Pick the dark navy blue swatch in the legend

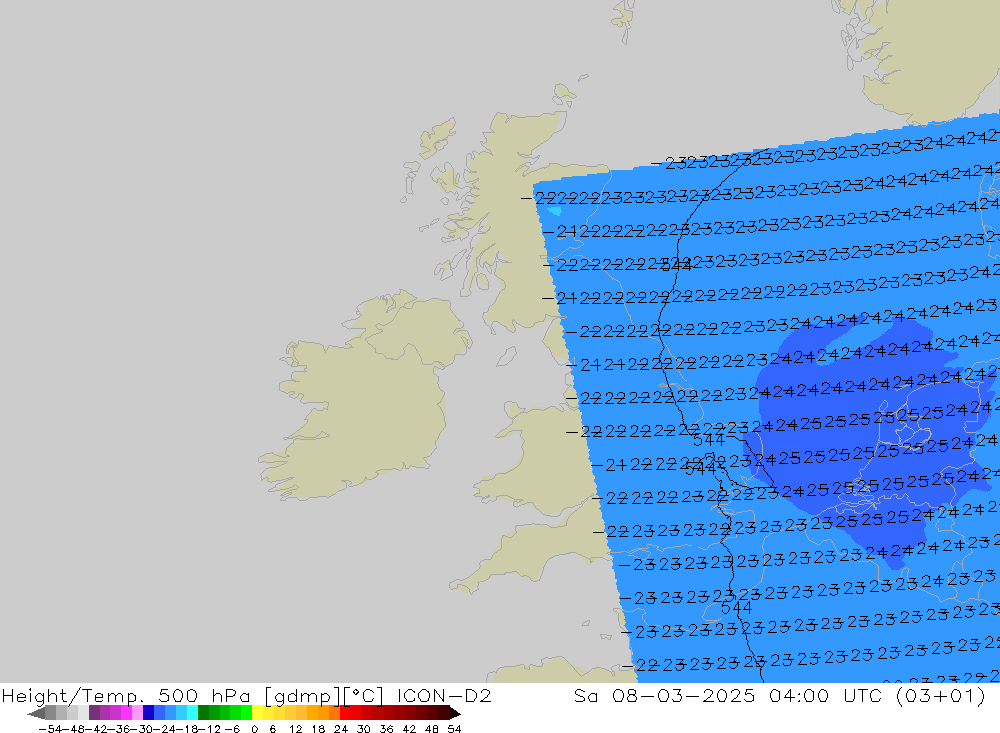click(x=148, y=713)
